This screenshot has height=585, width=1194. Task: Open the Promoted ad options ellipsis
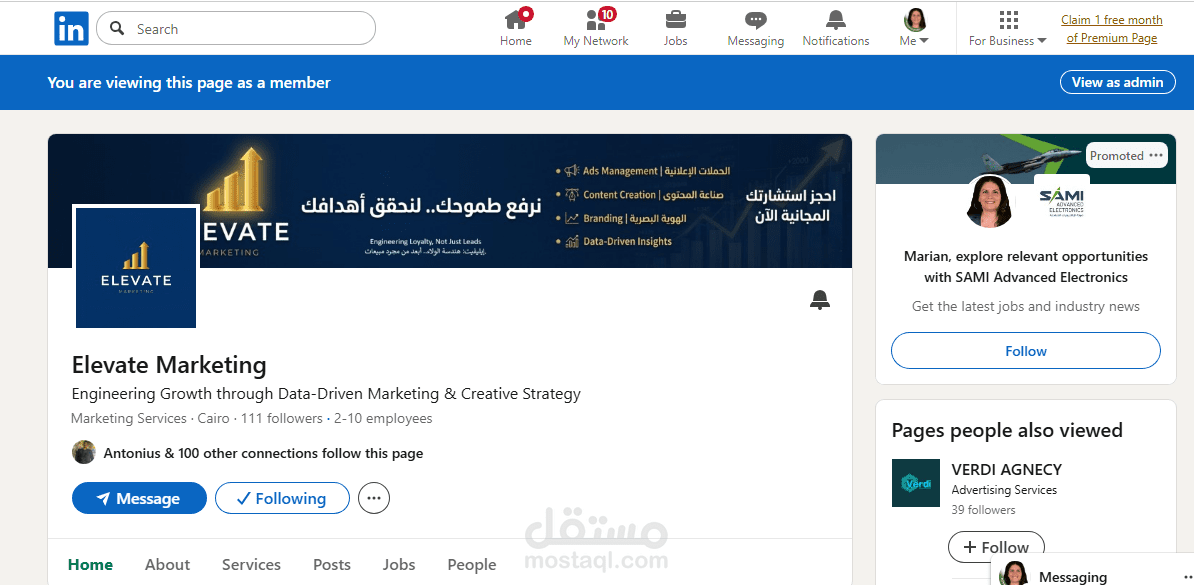click(x=1157, y=155)
